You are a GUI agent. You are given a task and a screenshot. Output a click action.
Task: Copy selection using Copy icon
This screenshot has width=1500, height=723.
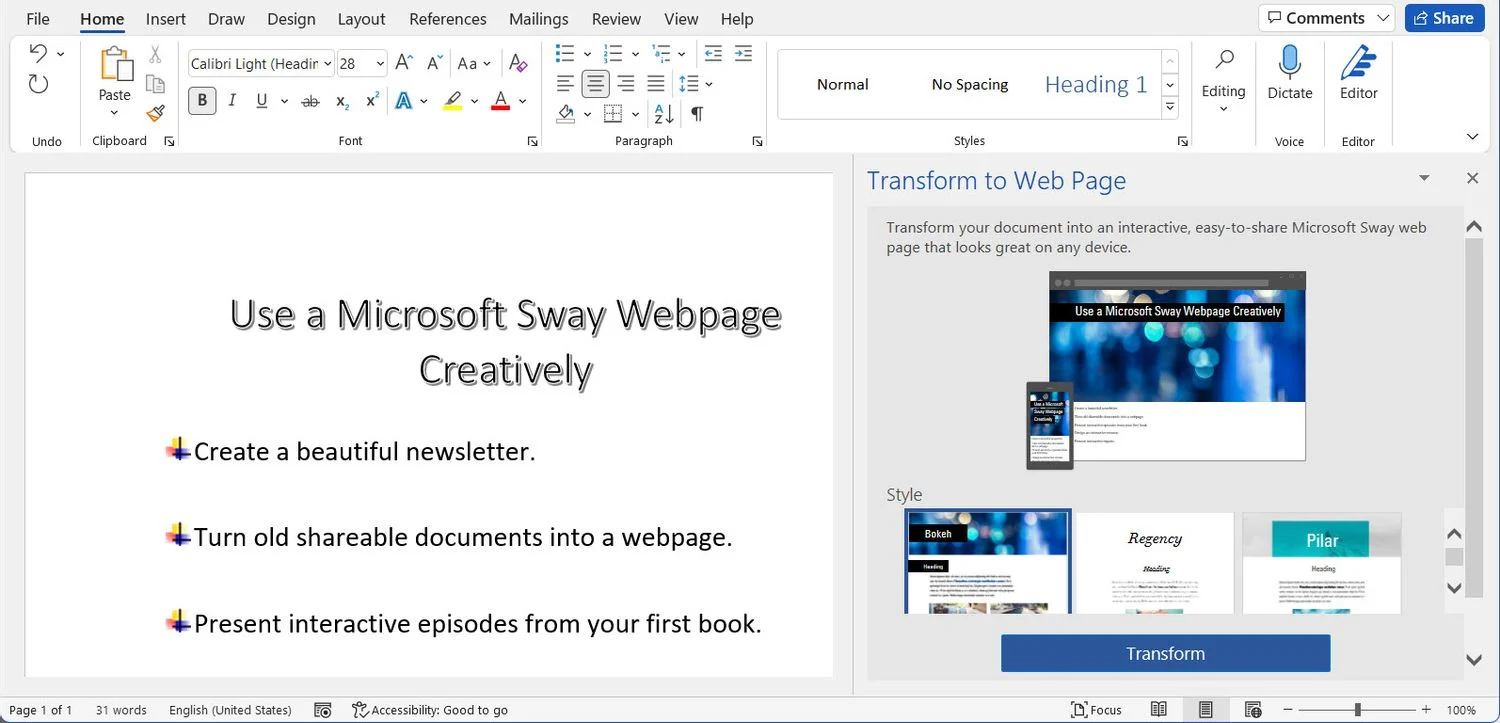click(x=155, y=84)
